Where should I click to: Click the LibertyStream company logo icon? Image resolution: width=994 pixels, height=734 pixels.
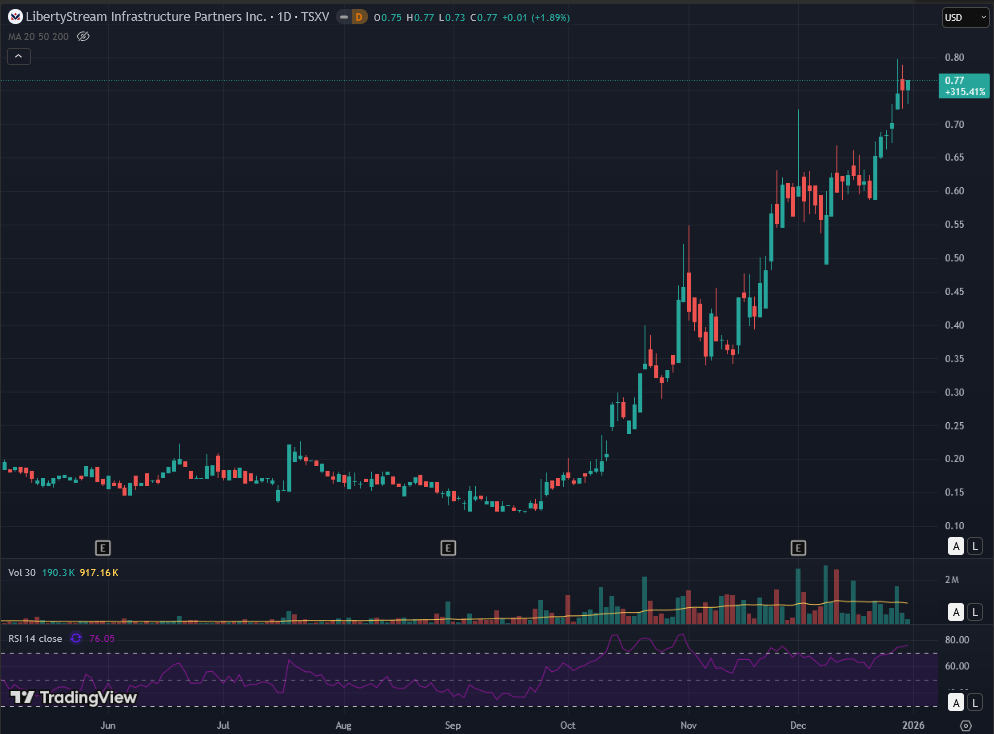coord(15,17)
